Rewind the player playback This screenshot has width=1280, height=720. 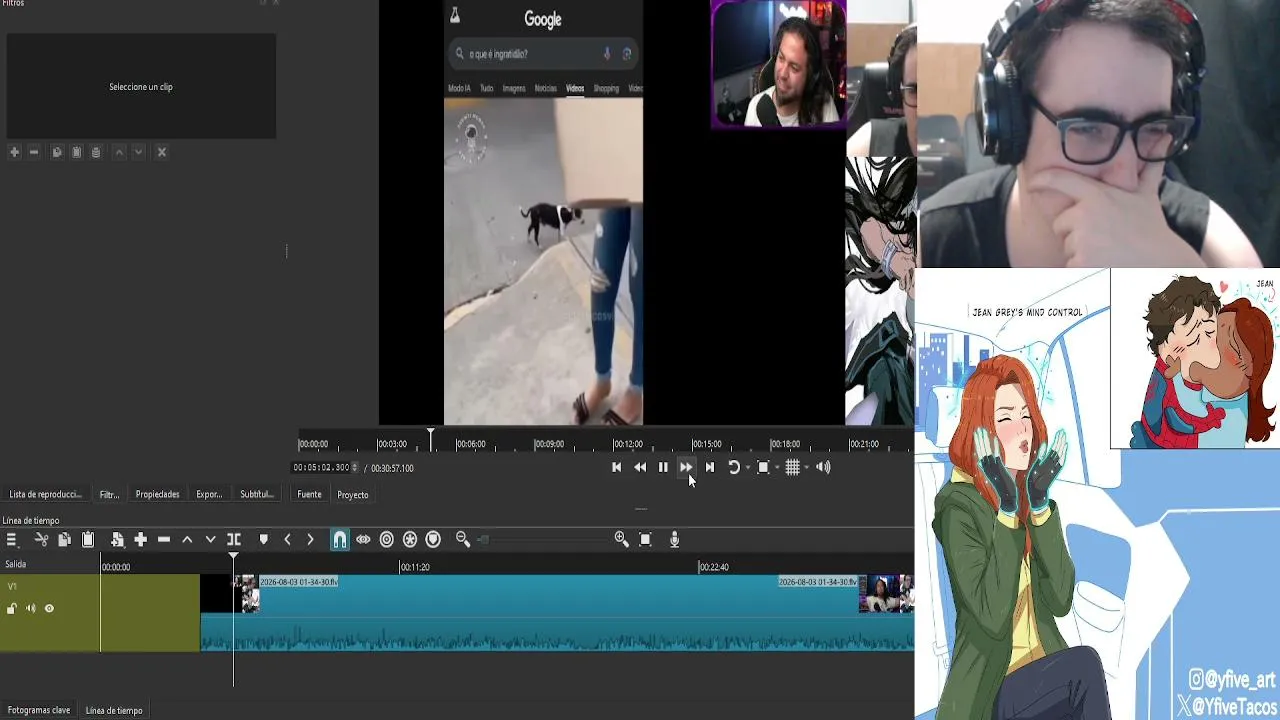[640, 467]
